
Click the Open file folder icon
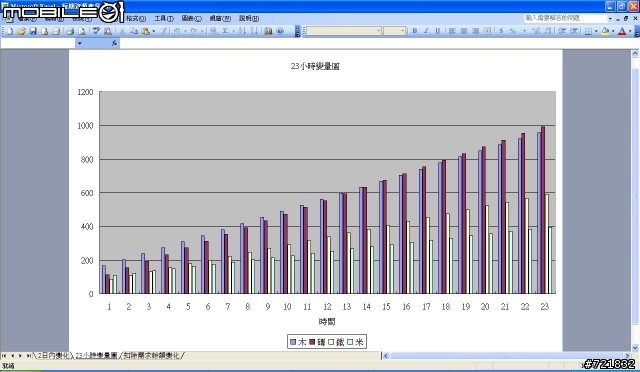pos(21,31)
